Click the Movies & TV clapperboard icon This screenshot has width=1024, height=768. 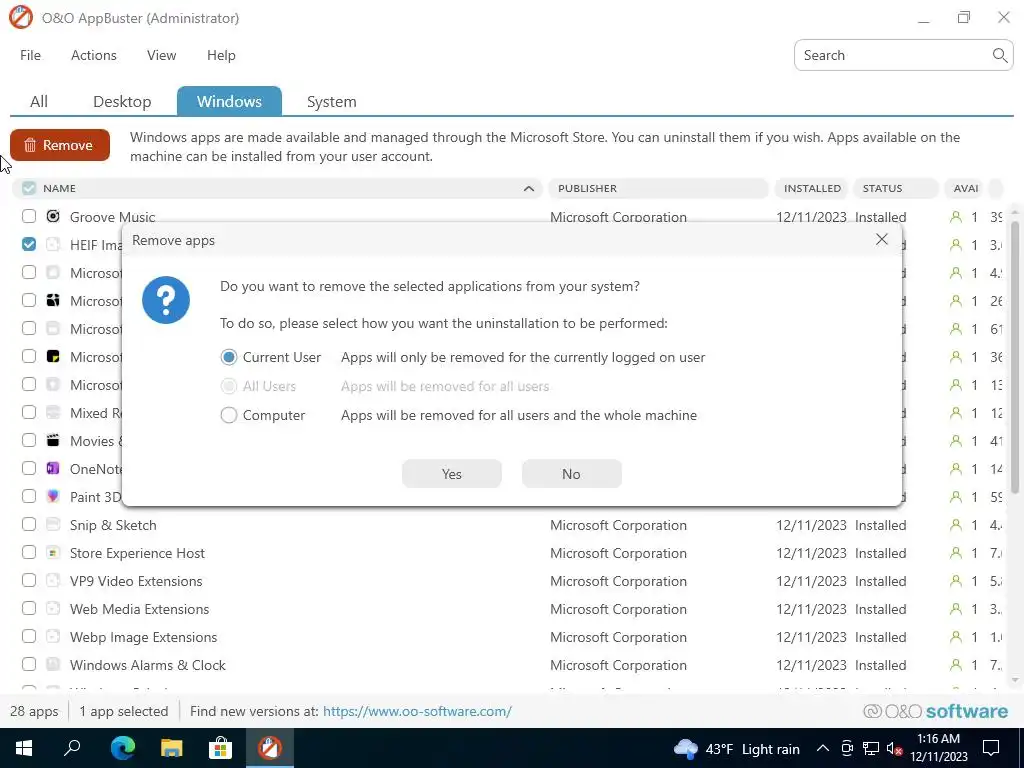(54, 440)
